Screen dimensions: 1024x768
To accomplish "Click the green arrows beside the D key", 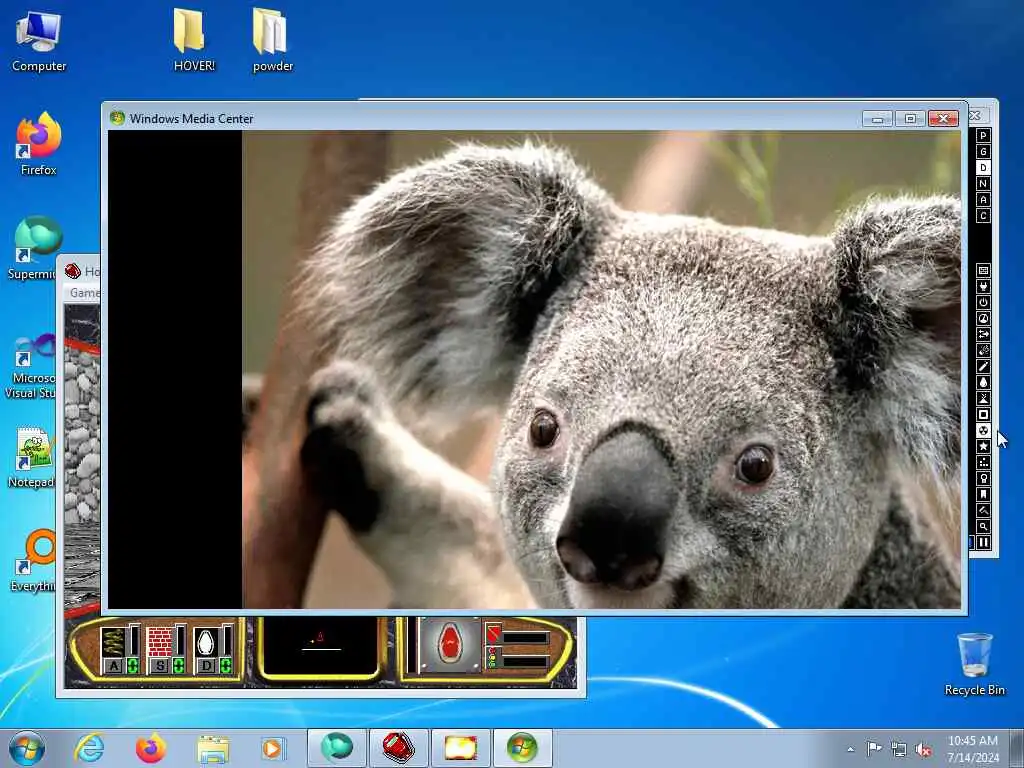I will point(225,666).
